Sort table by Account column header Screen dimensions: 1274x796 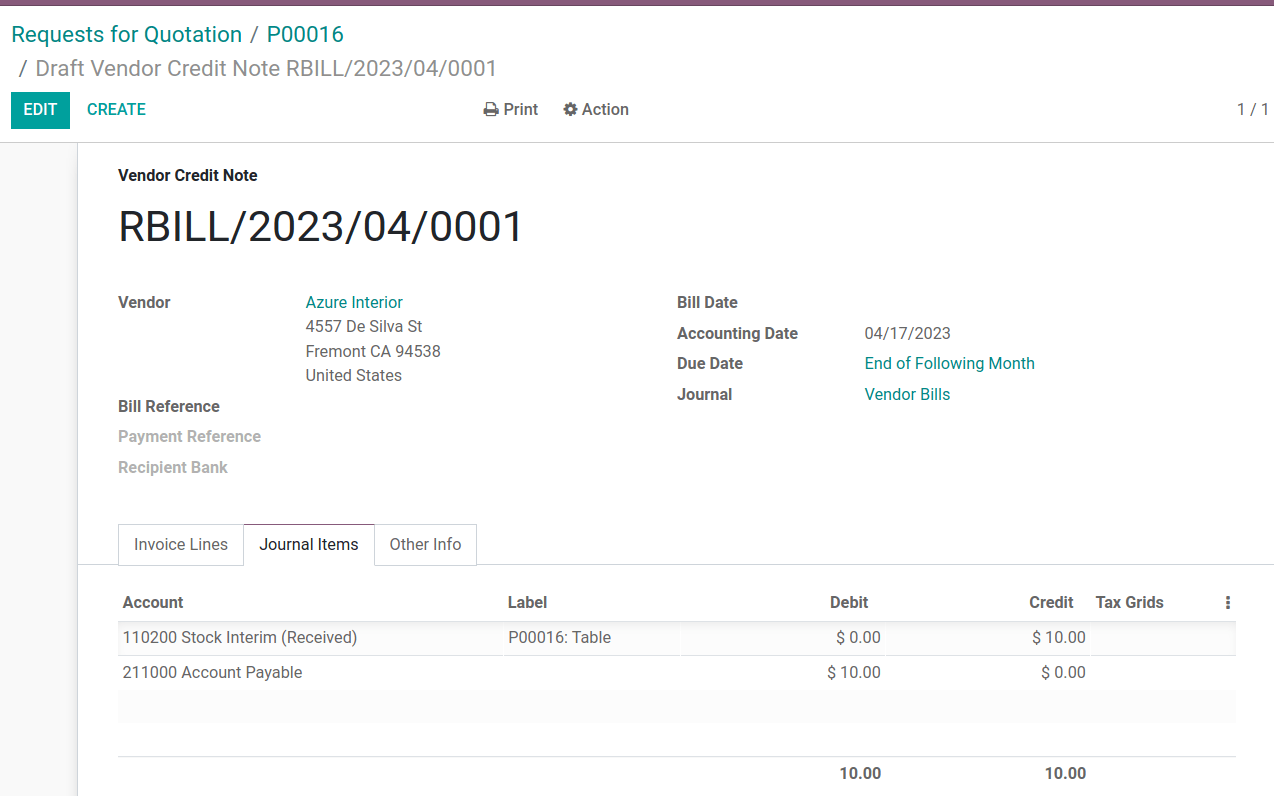tap(153, 603)
